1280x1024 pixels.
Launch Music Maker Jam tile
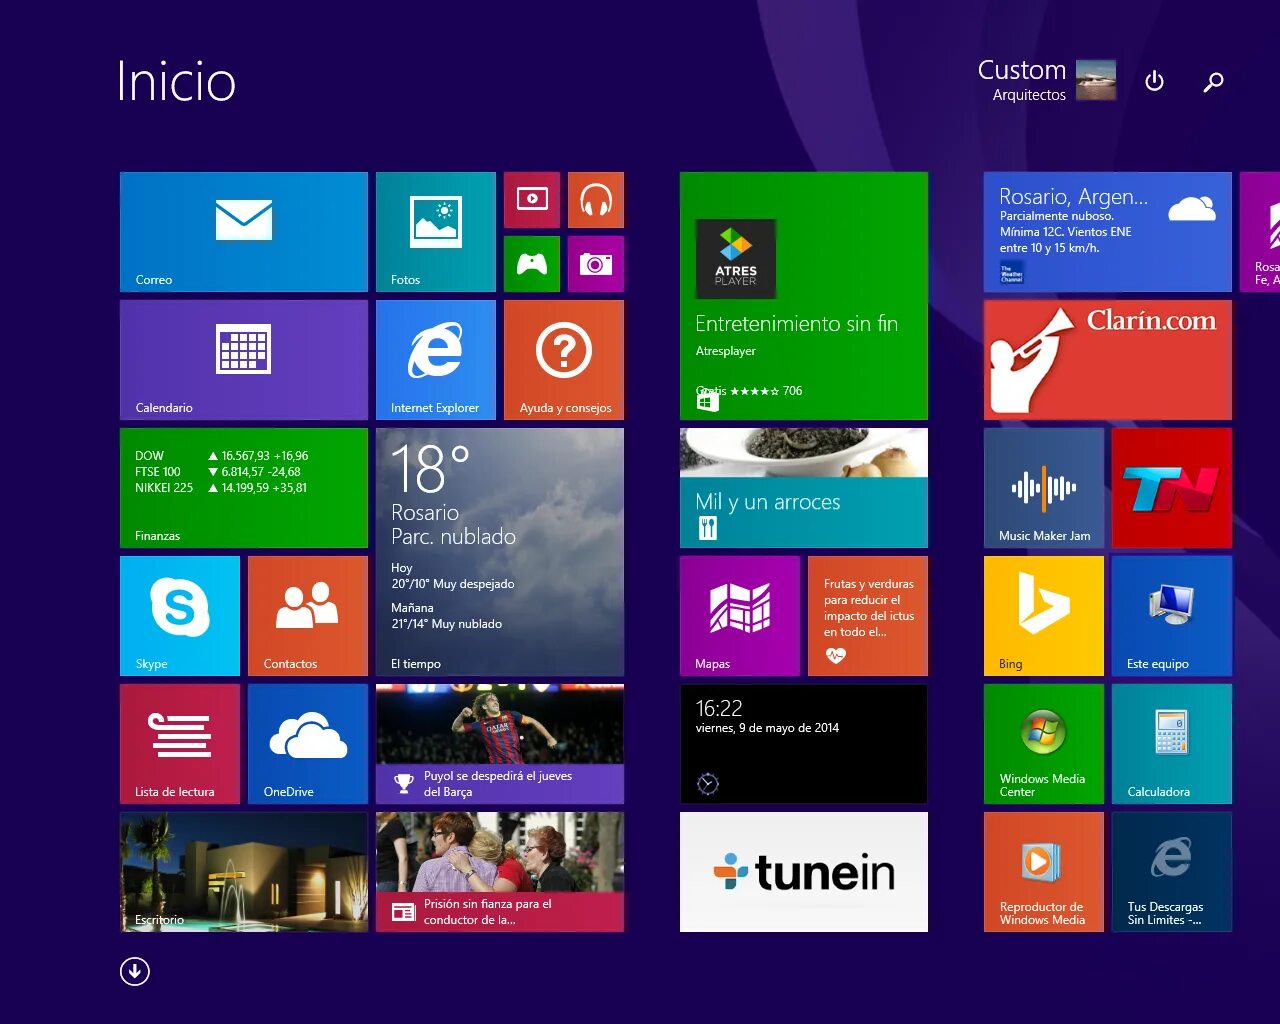tap(1044, 488)
